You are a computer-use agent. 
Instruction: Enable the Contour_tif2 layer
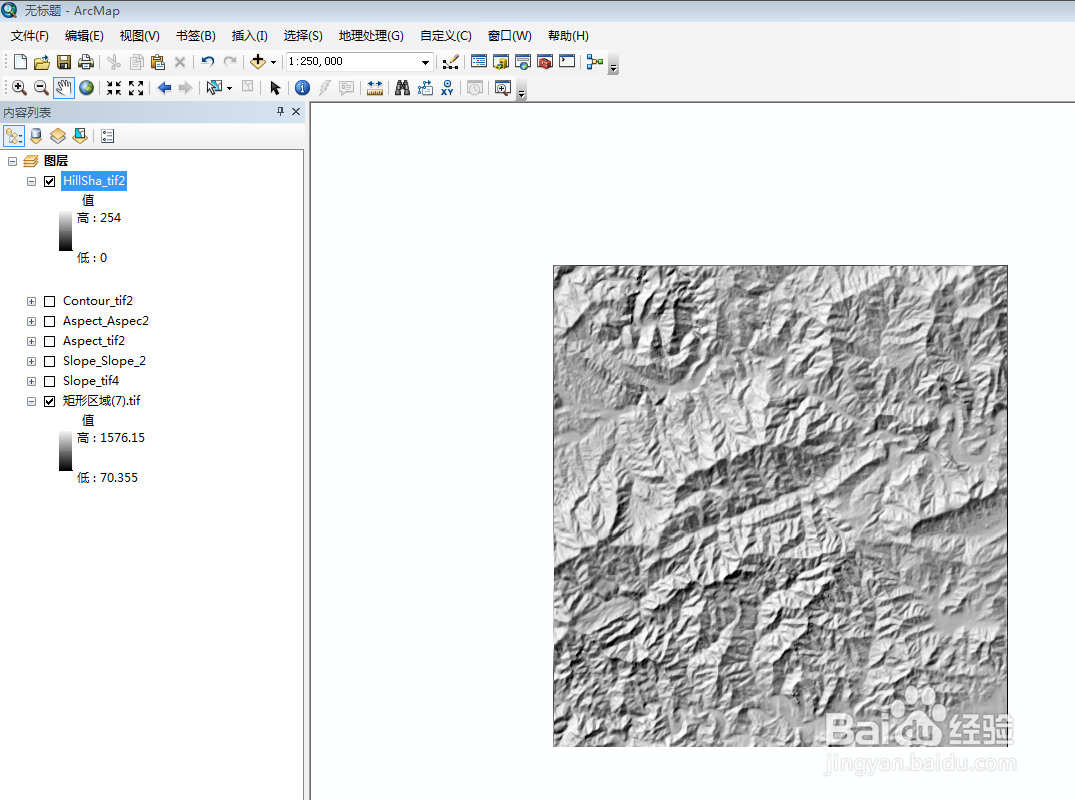coord(49,302)
